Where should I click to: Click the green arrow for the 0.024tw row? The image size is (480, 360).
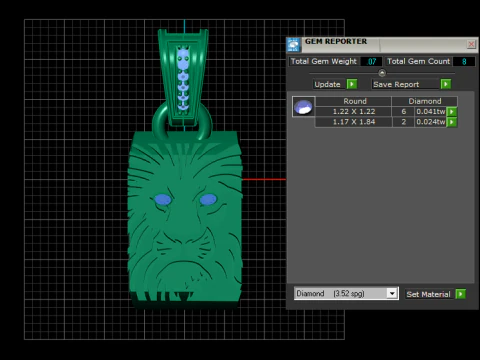452,122
